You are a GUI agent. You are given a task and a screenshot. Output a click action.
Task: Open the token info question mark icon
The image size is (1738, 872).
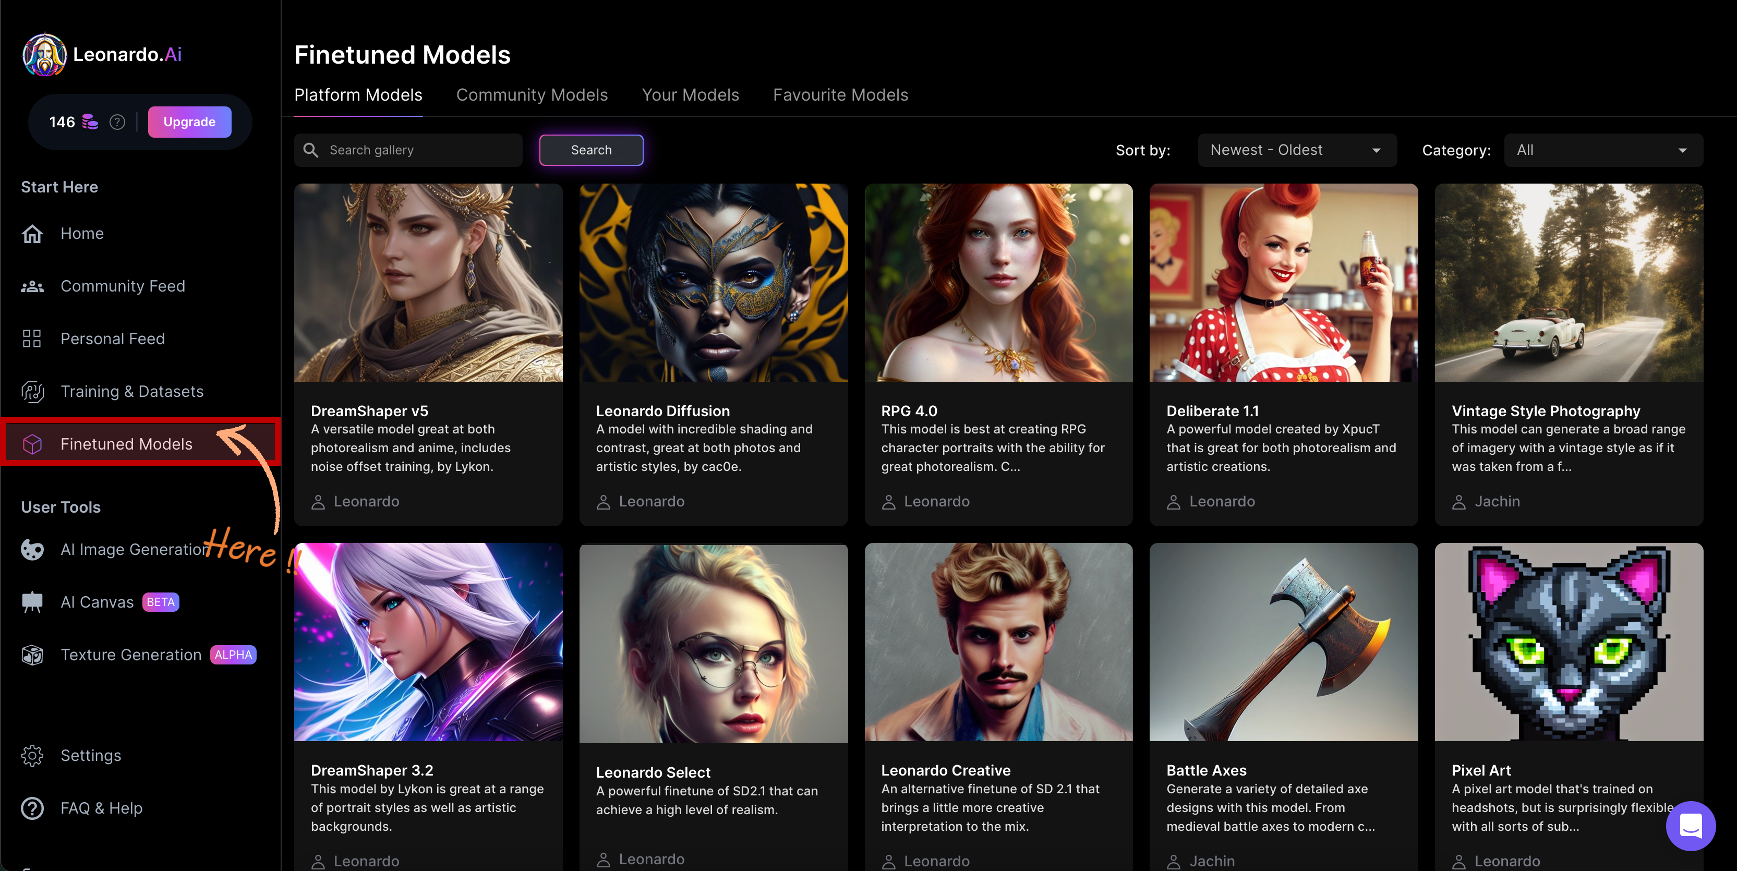(117, 122)
